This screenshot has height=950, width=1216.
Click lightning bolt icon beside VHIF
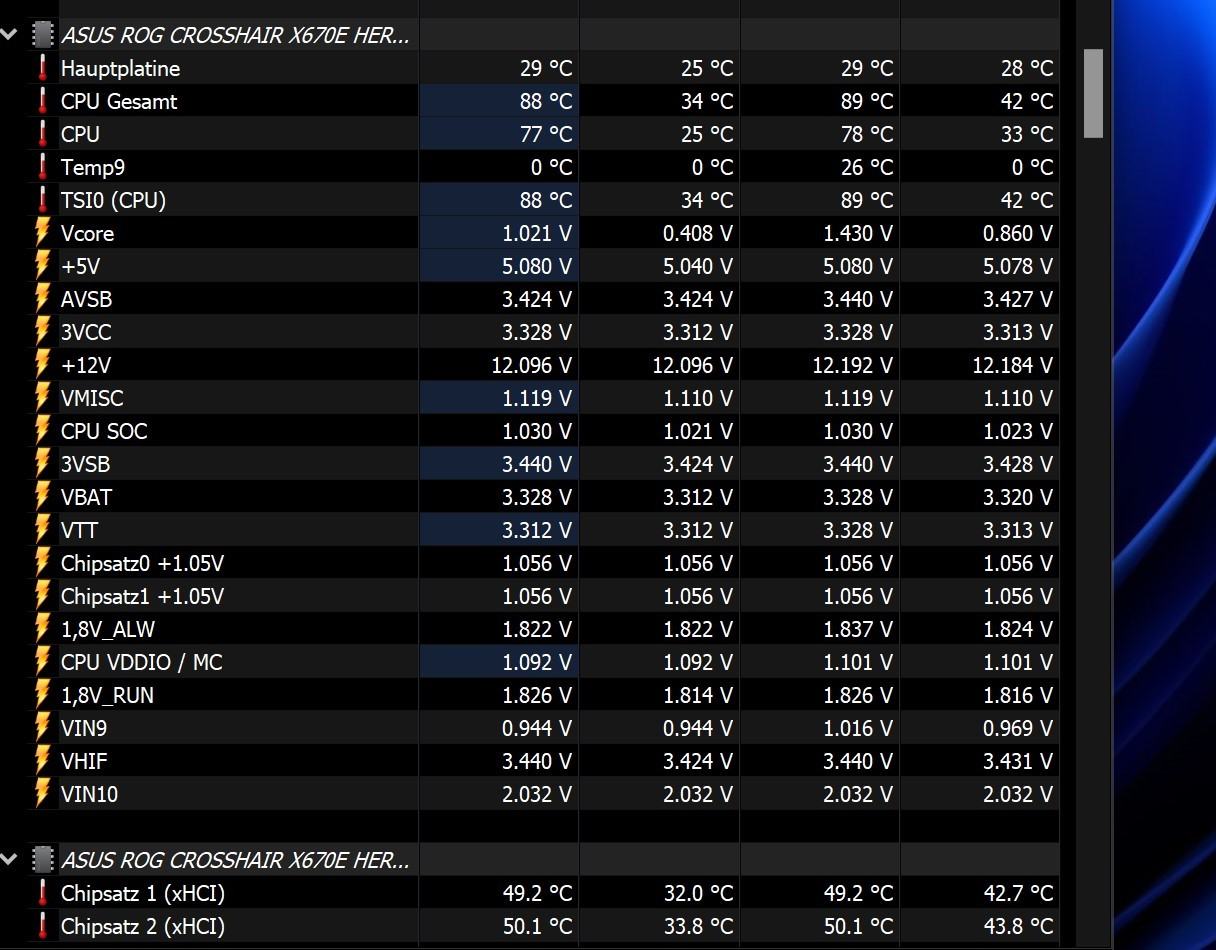pos(42,761)
